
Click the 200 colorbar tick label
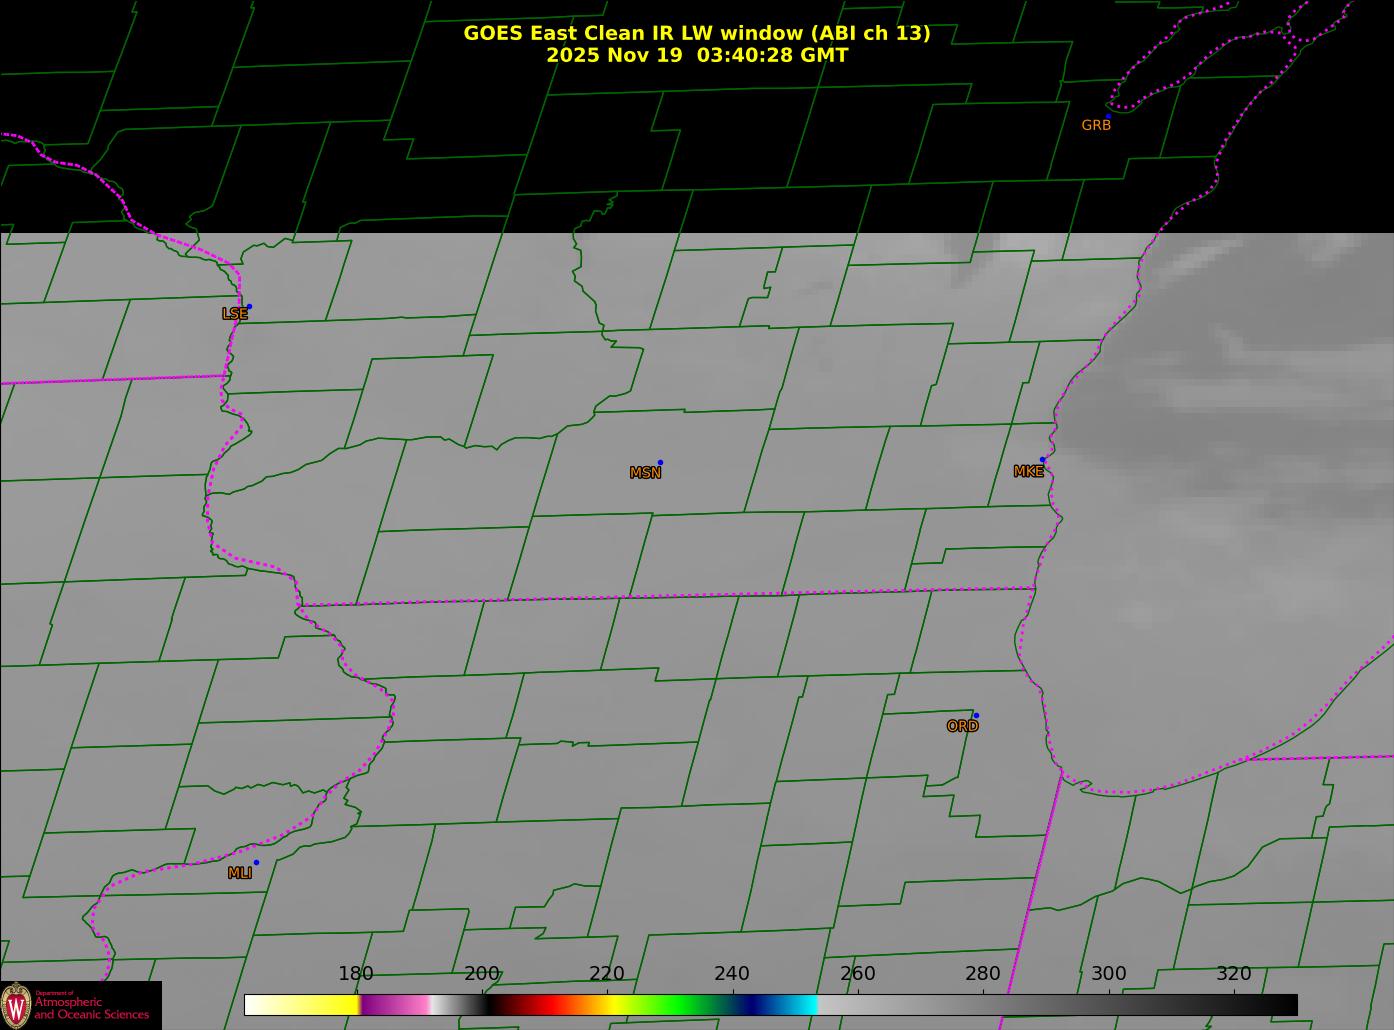481,974
